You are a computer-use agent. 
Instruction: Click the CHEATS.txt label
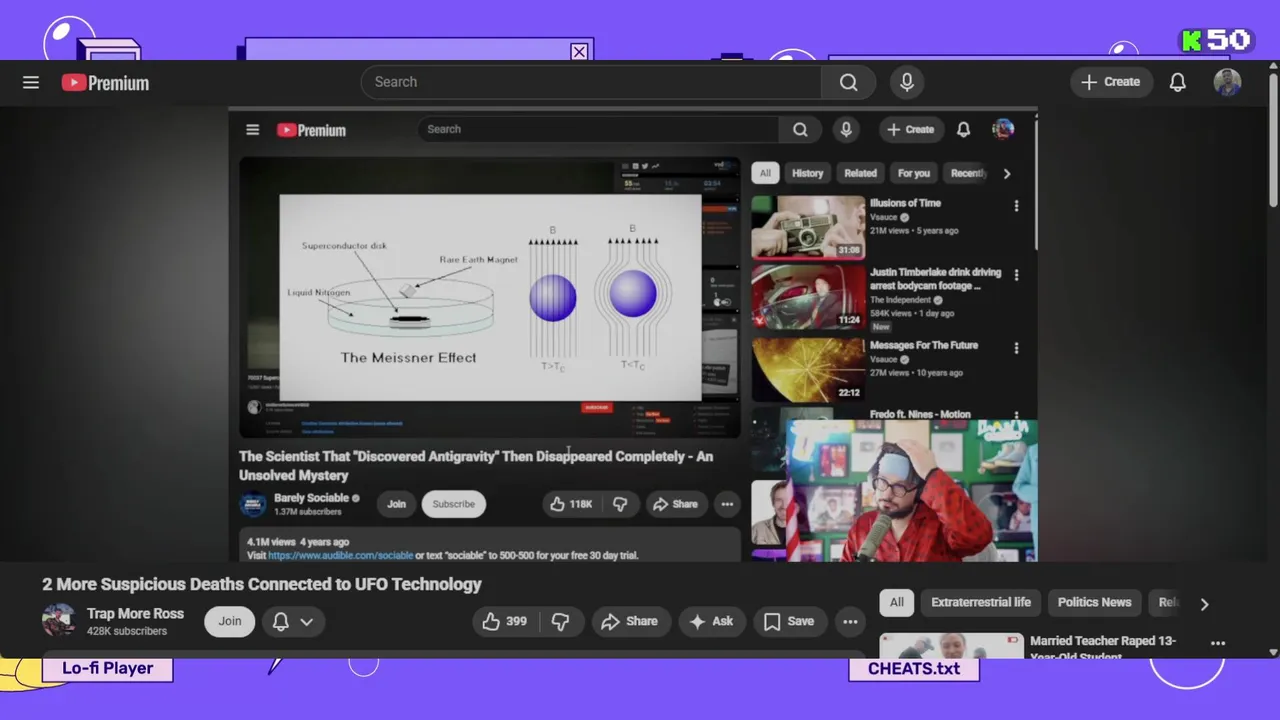click(914, 669)
